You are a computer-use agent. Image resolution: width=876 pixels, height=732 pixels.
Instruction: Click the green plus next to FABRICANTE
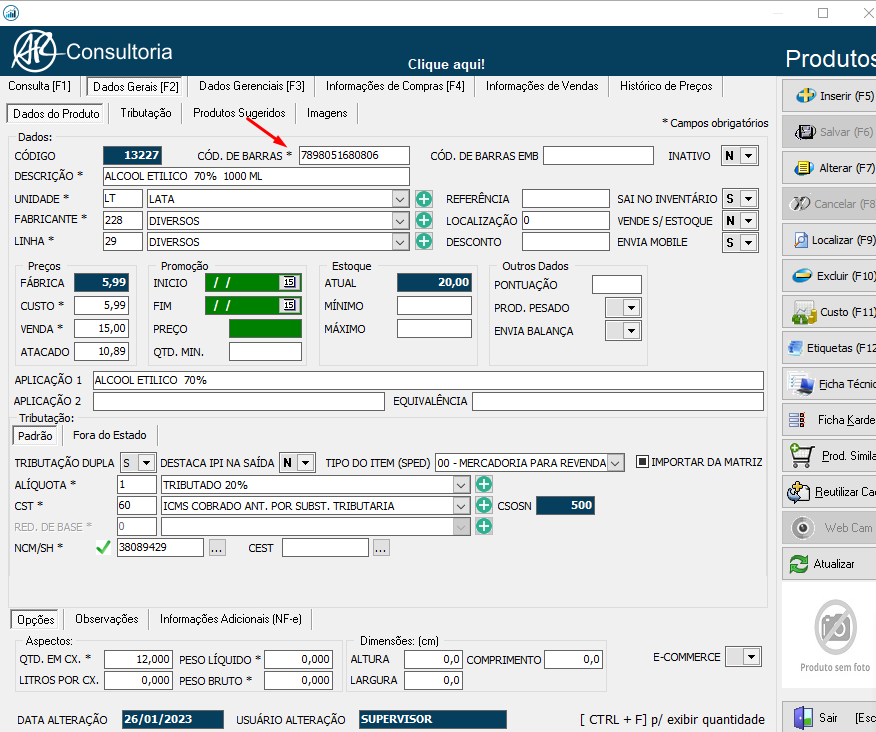(424, 220)
